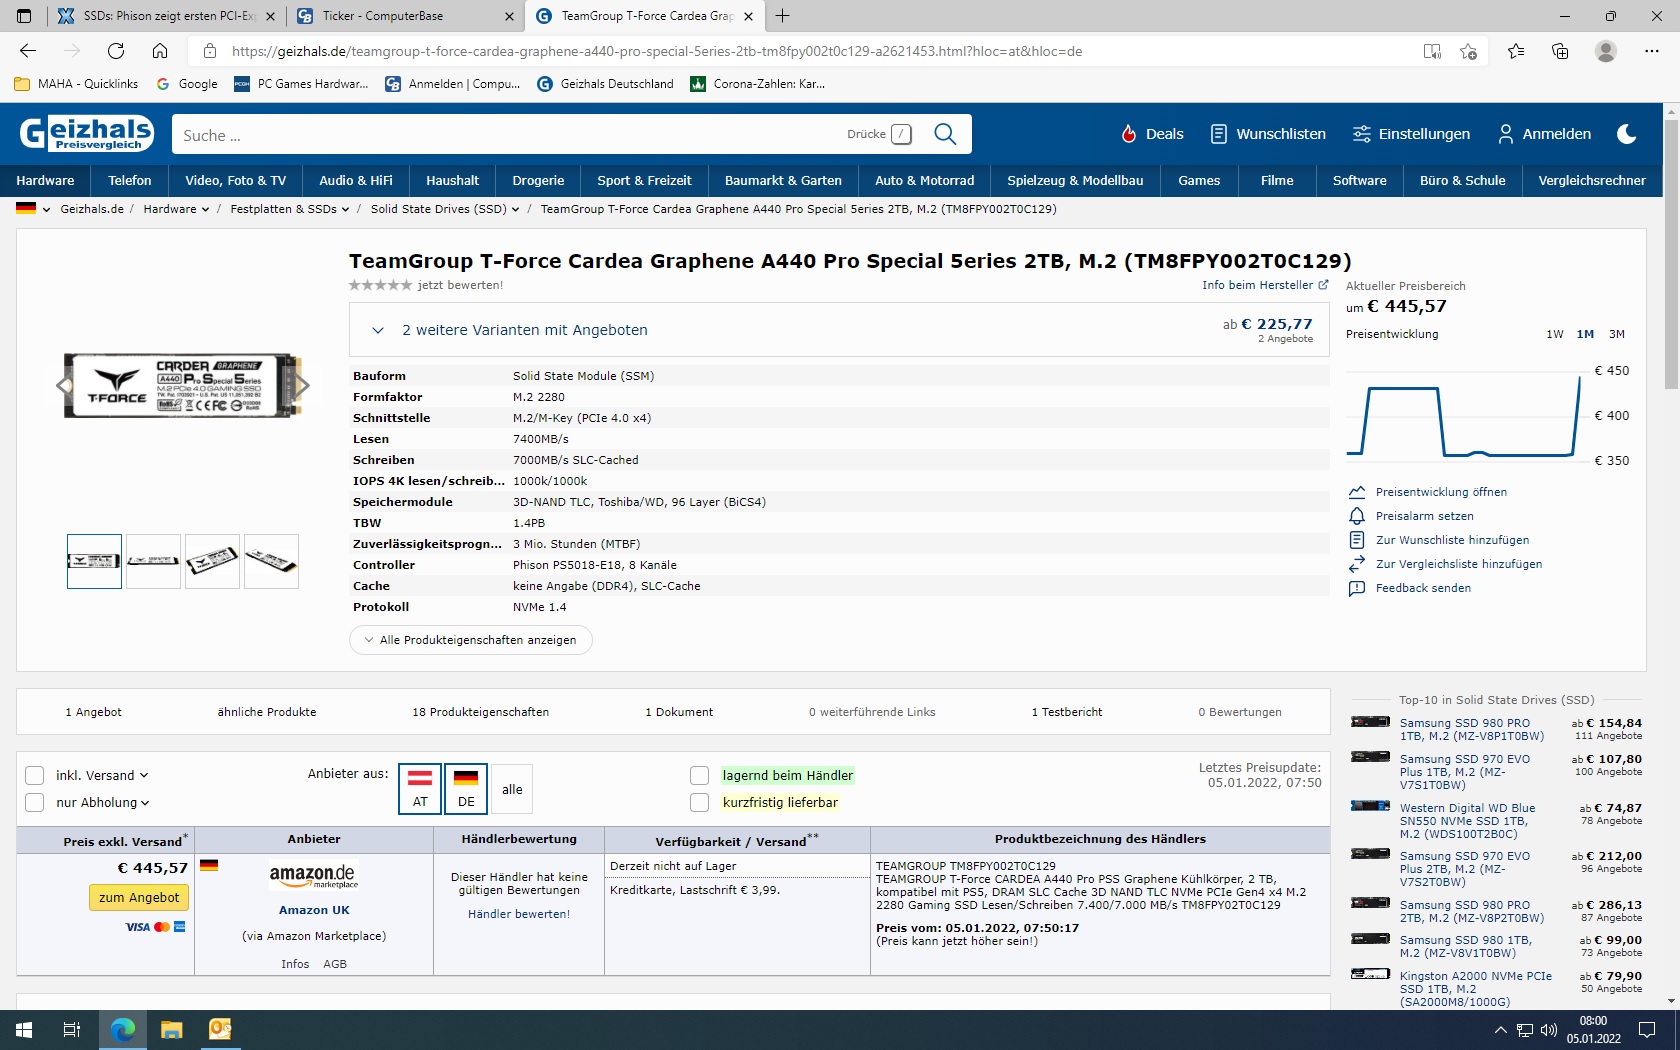Open Solid State Drives (SSD) breadcrumb dropdown
1680x1050 pixels.
pyautogui.click(x=445, y=209)
